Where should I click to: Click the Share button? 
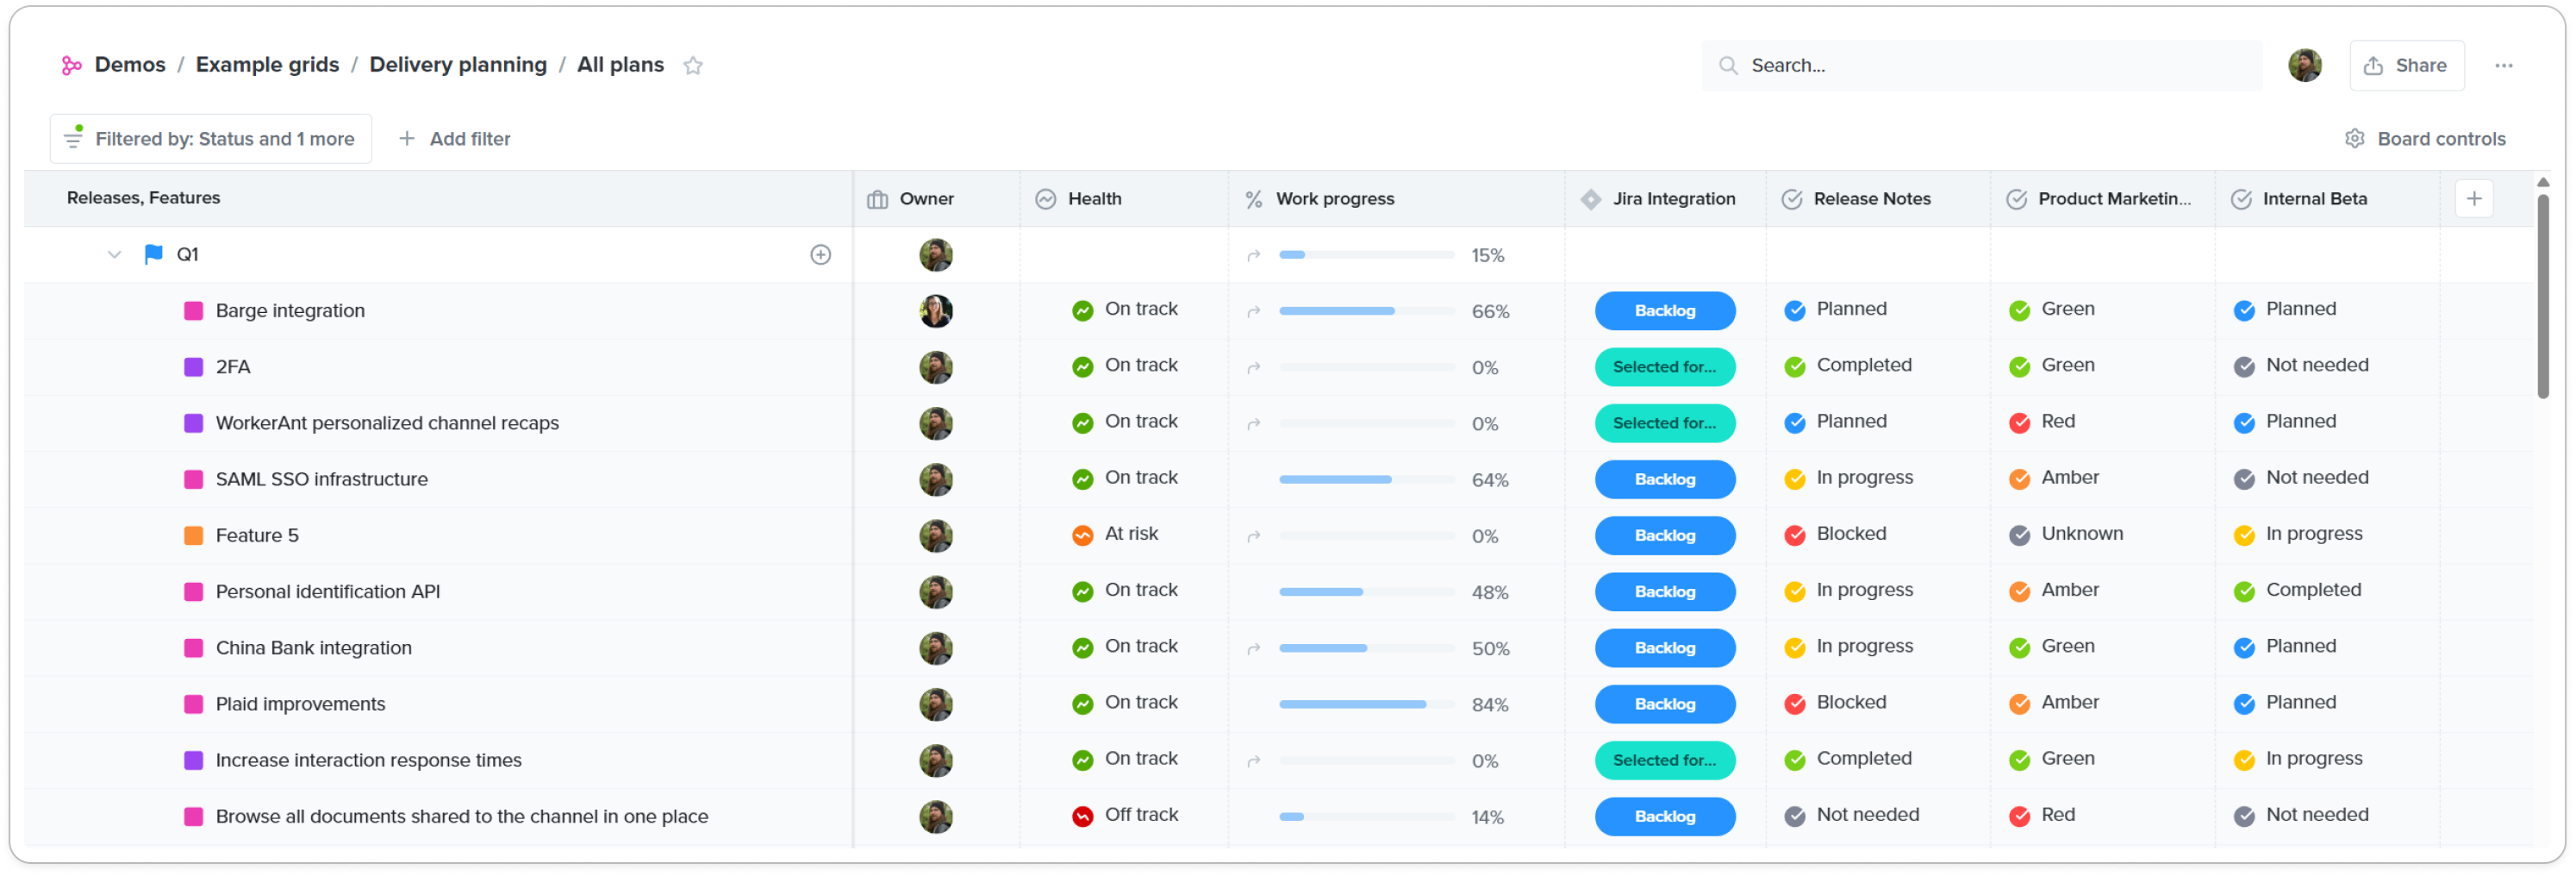2405,65
